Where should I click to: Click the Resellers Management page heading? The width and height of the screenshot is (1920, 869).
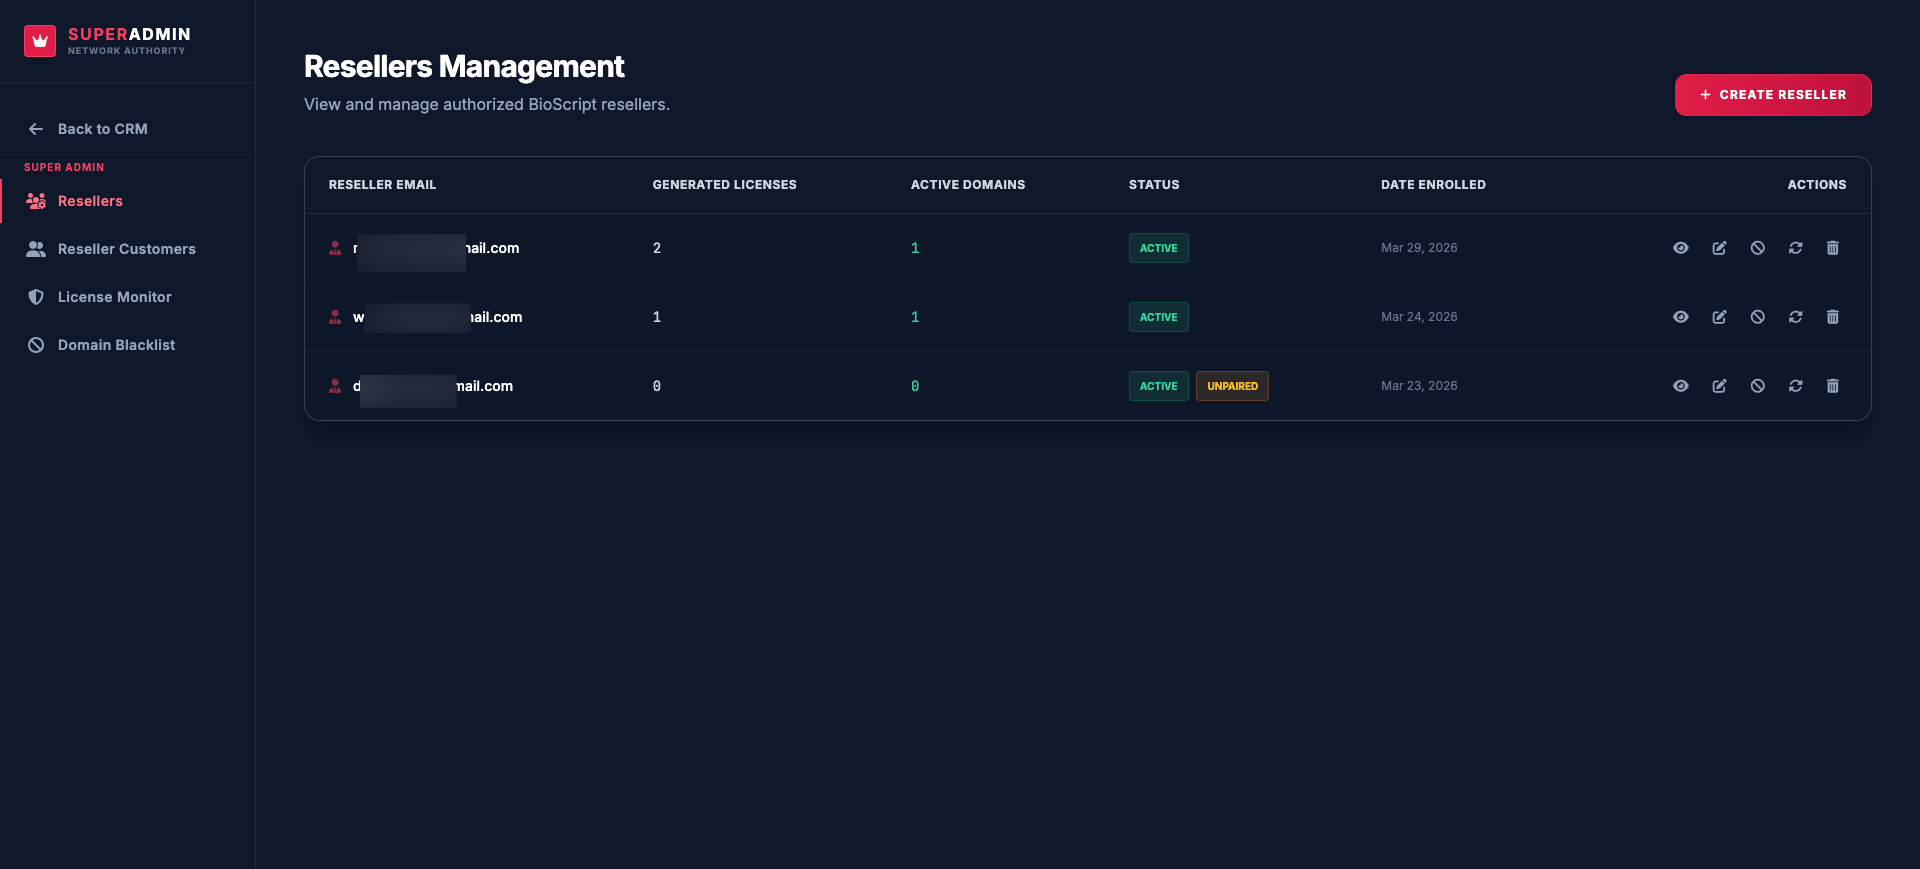pyautogui.click(x=464, y=67)
